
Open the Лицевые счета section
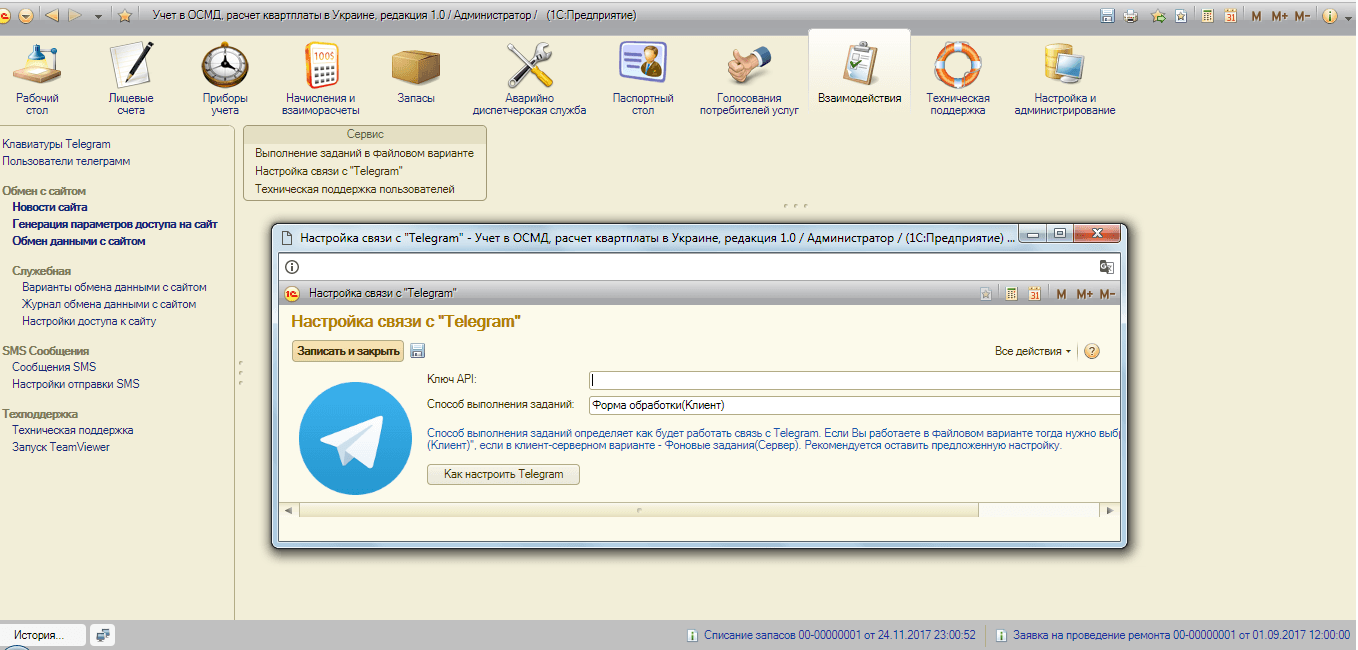coord(131,78)
